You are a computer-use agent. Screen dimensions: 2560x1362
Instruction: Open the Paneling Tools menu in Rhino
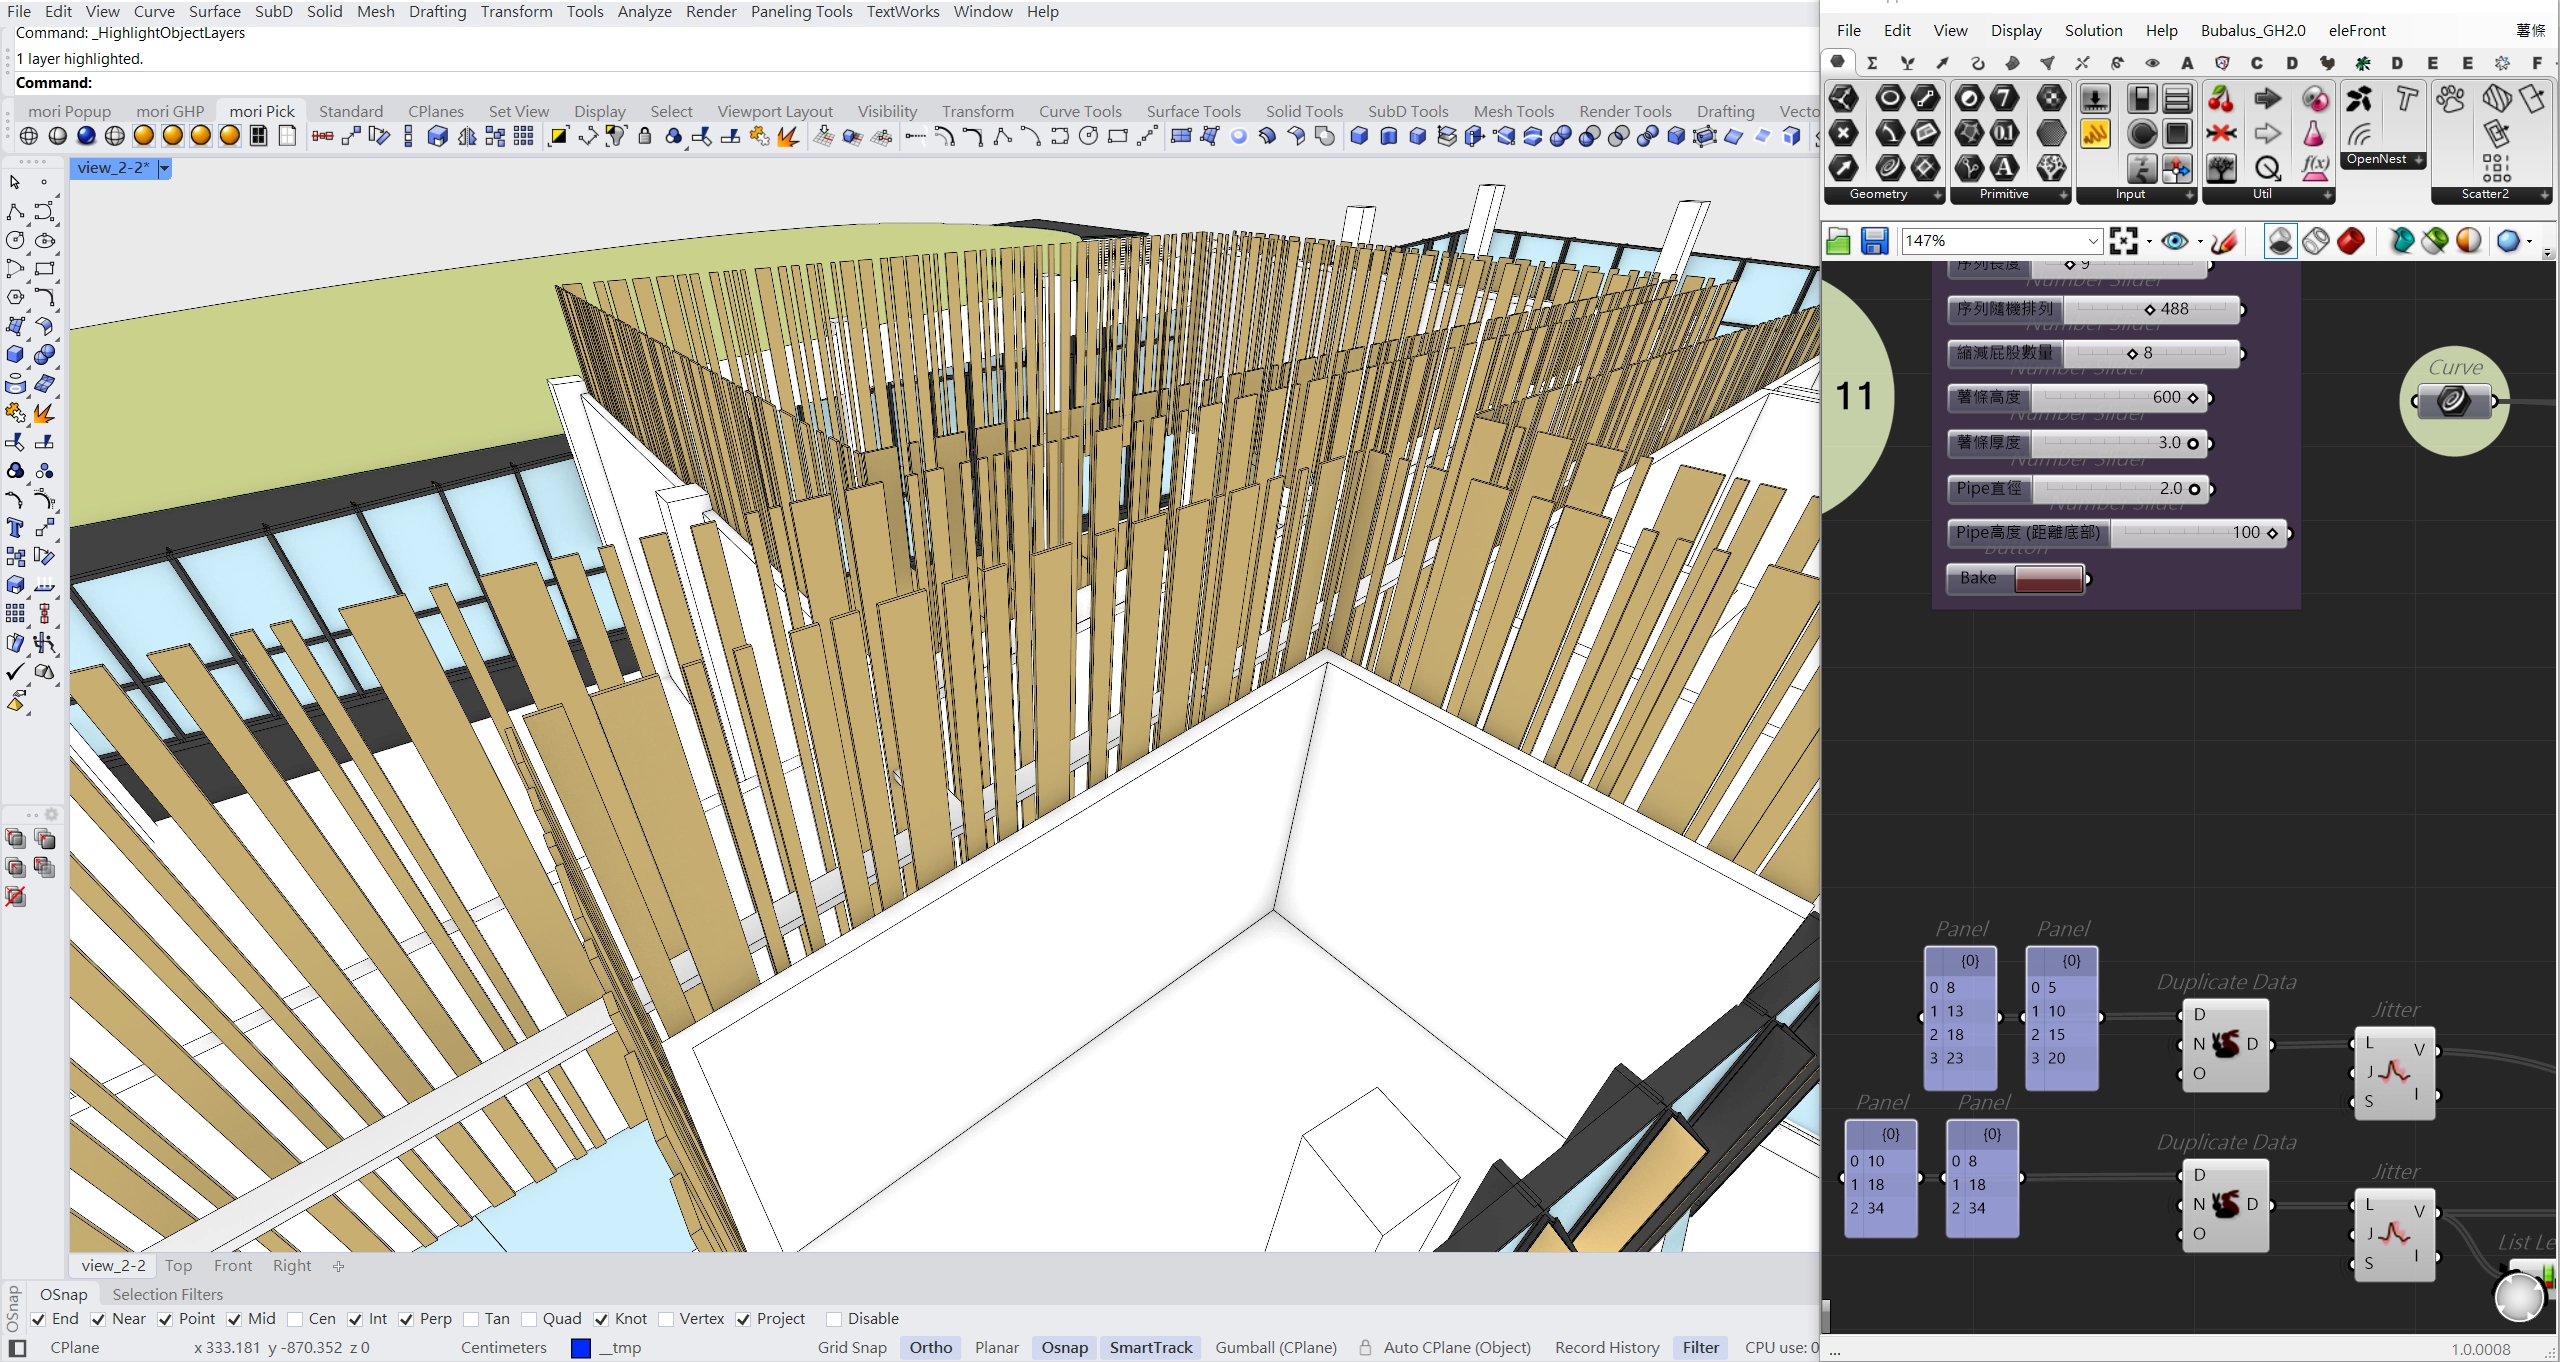click(x=801, y=11)
